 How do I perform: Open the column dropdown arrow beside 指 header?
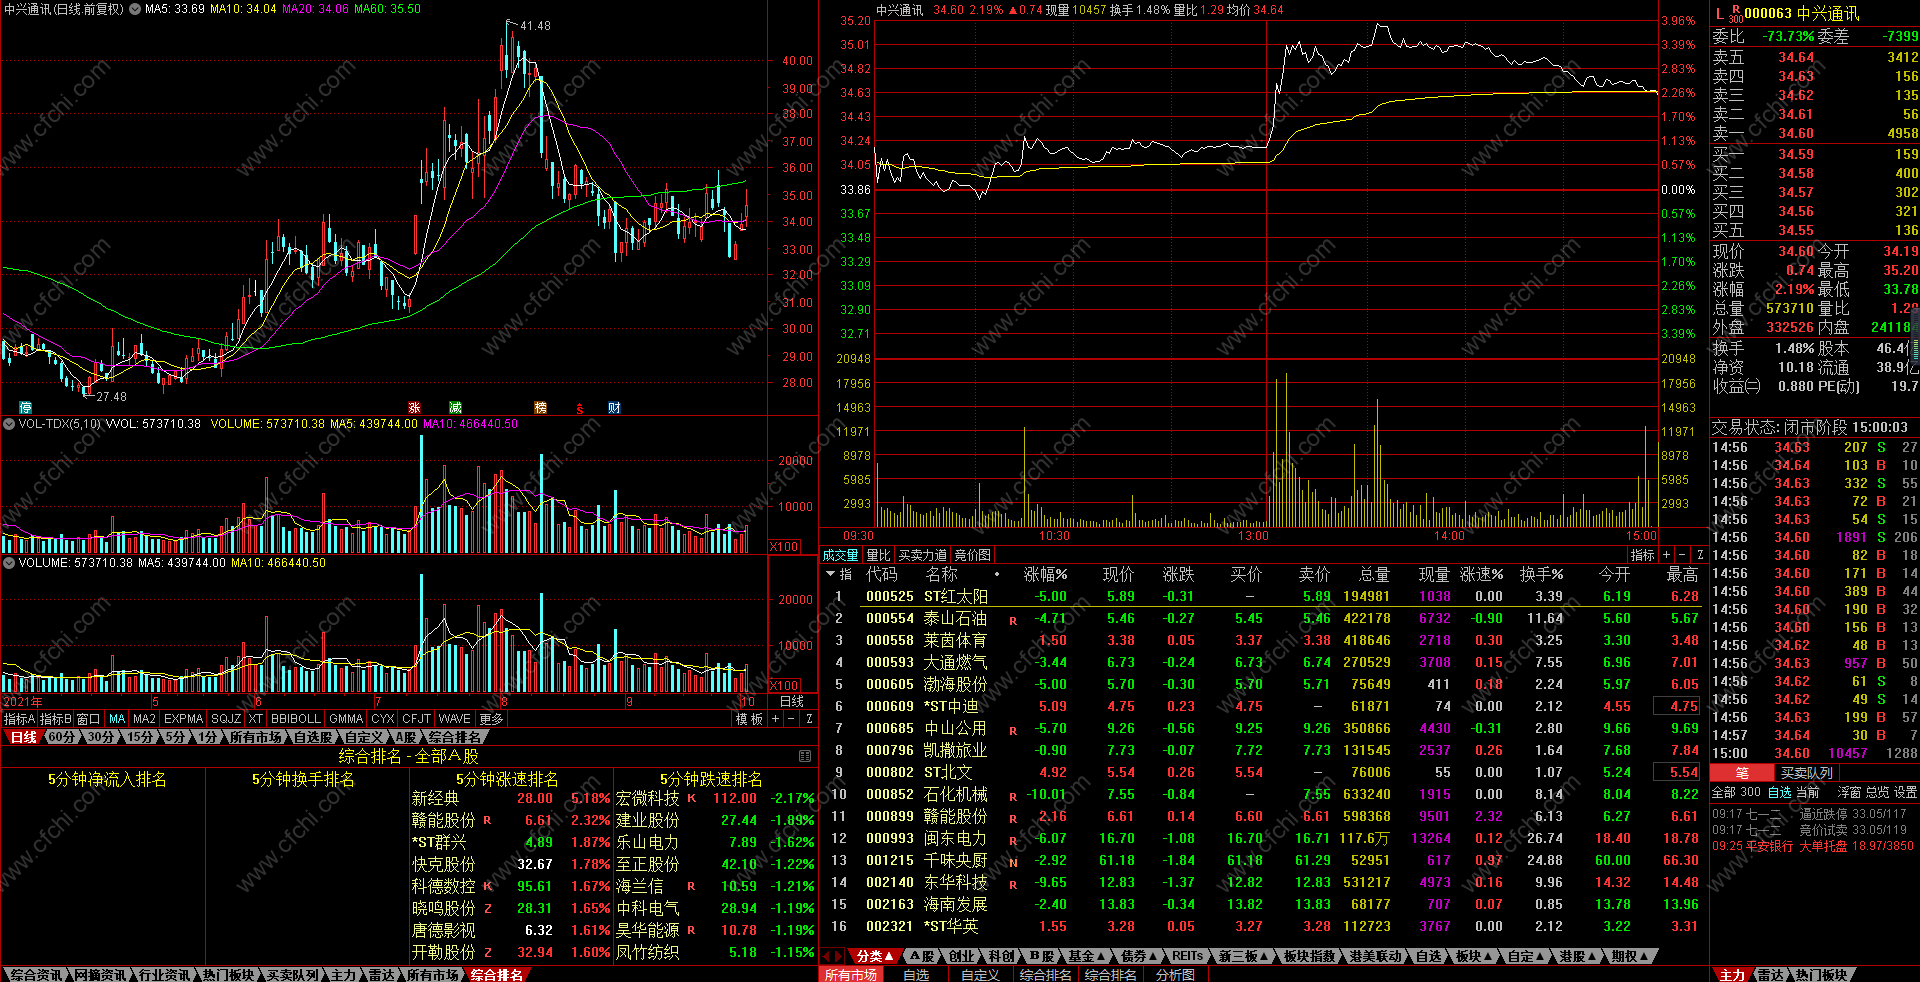[830, 574]
